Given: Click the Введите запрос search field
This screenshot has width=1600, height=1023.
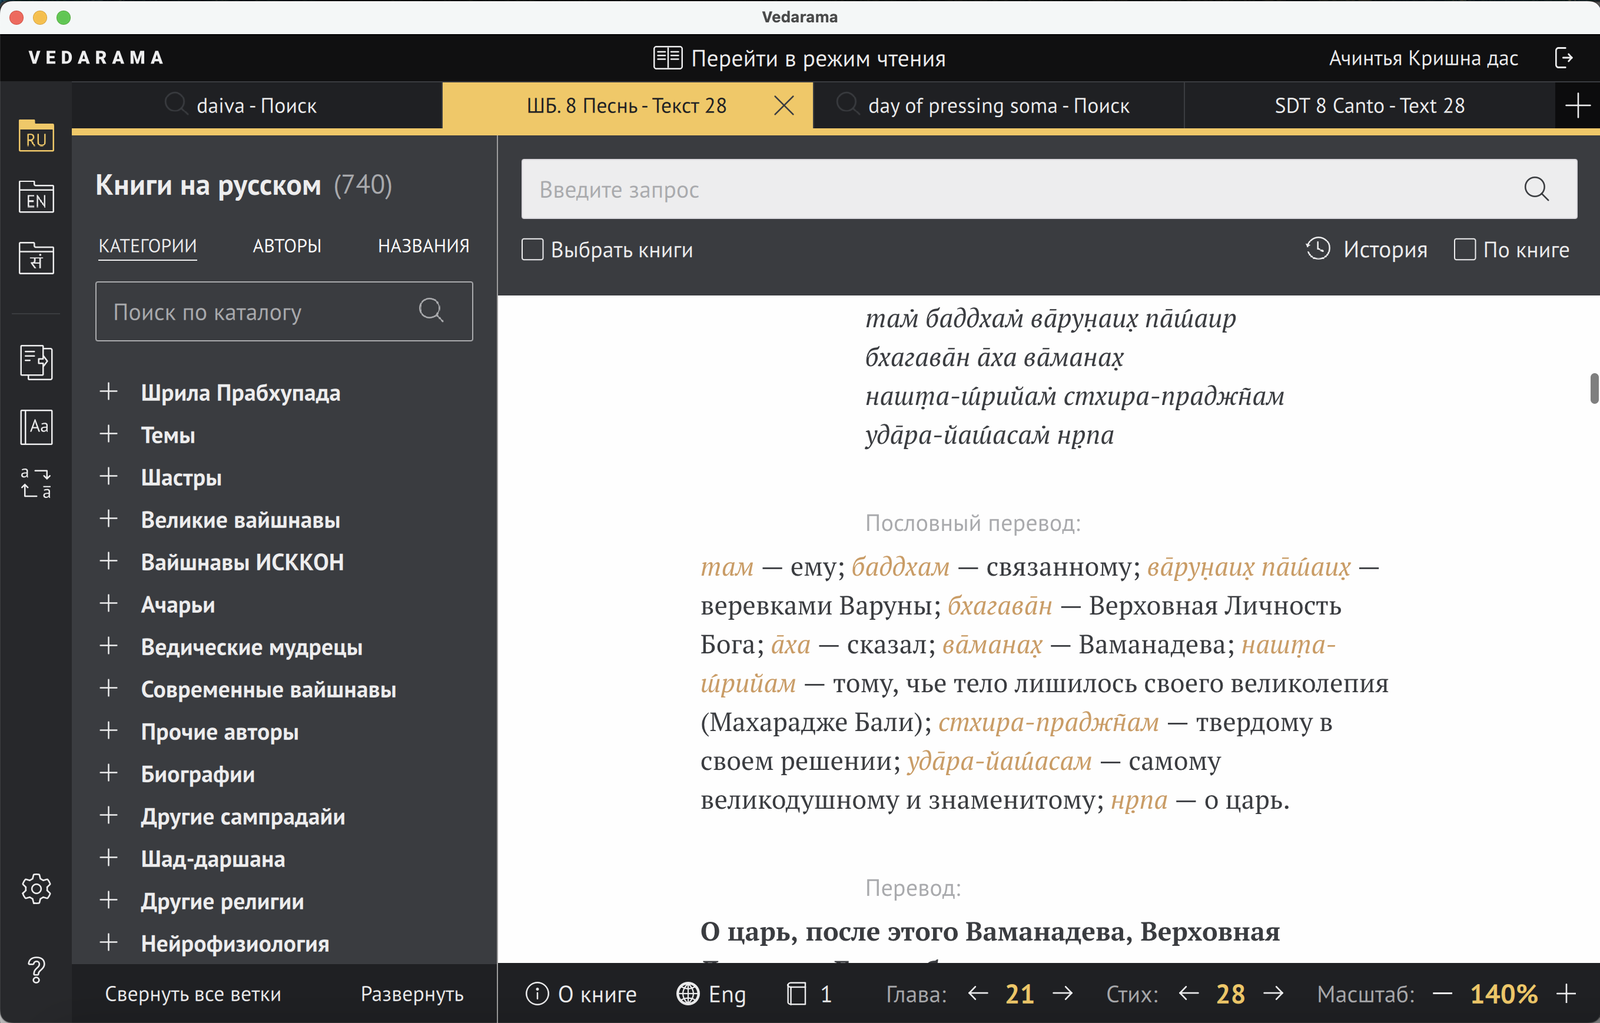Looking at the screenshot, I should click(1020, 189).
